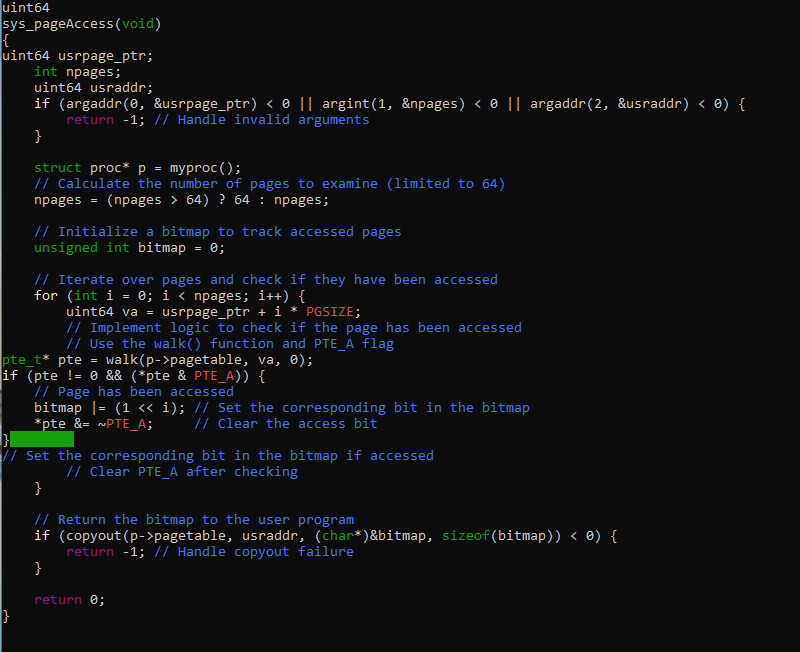The width and height of the screenshot is (800, 652).
Task: Click the 'uint64 usraddr;' declaration line
Action: pyautogui.click(x=93, y=88)
